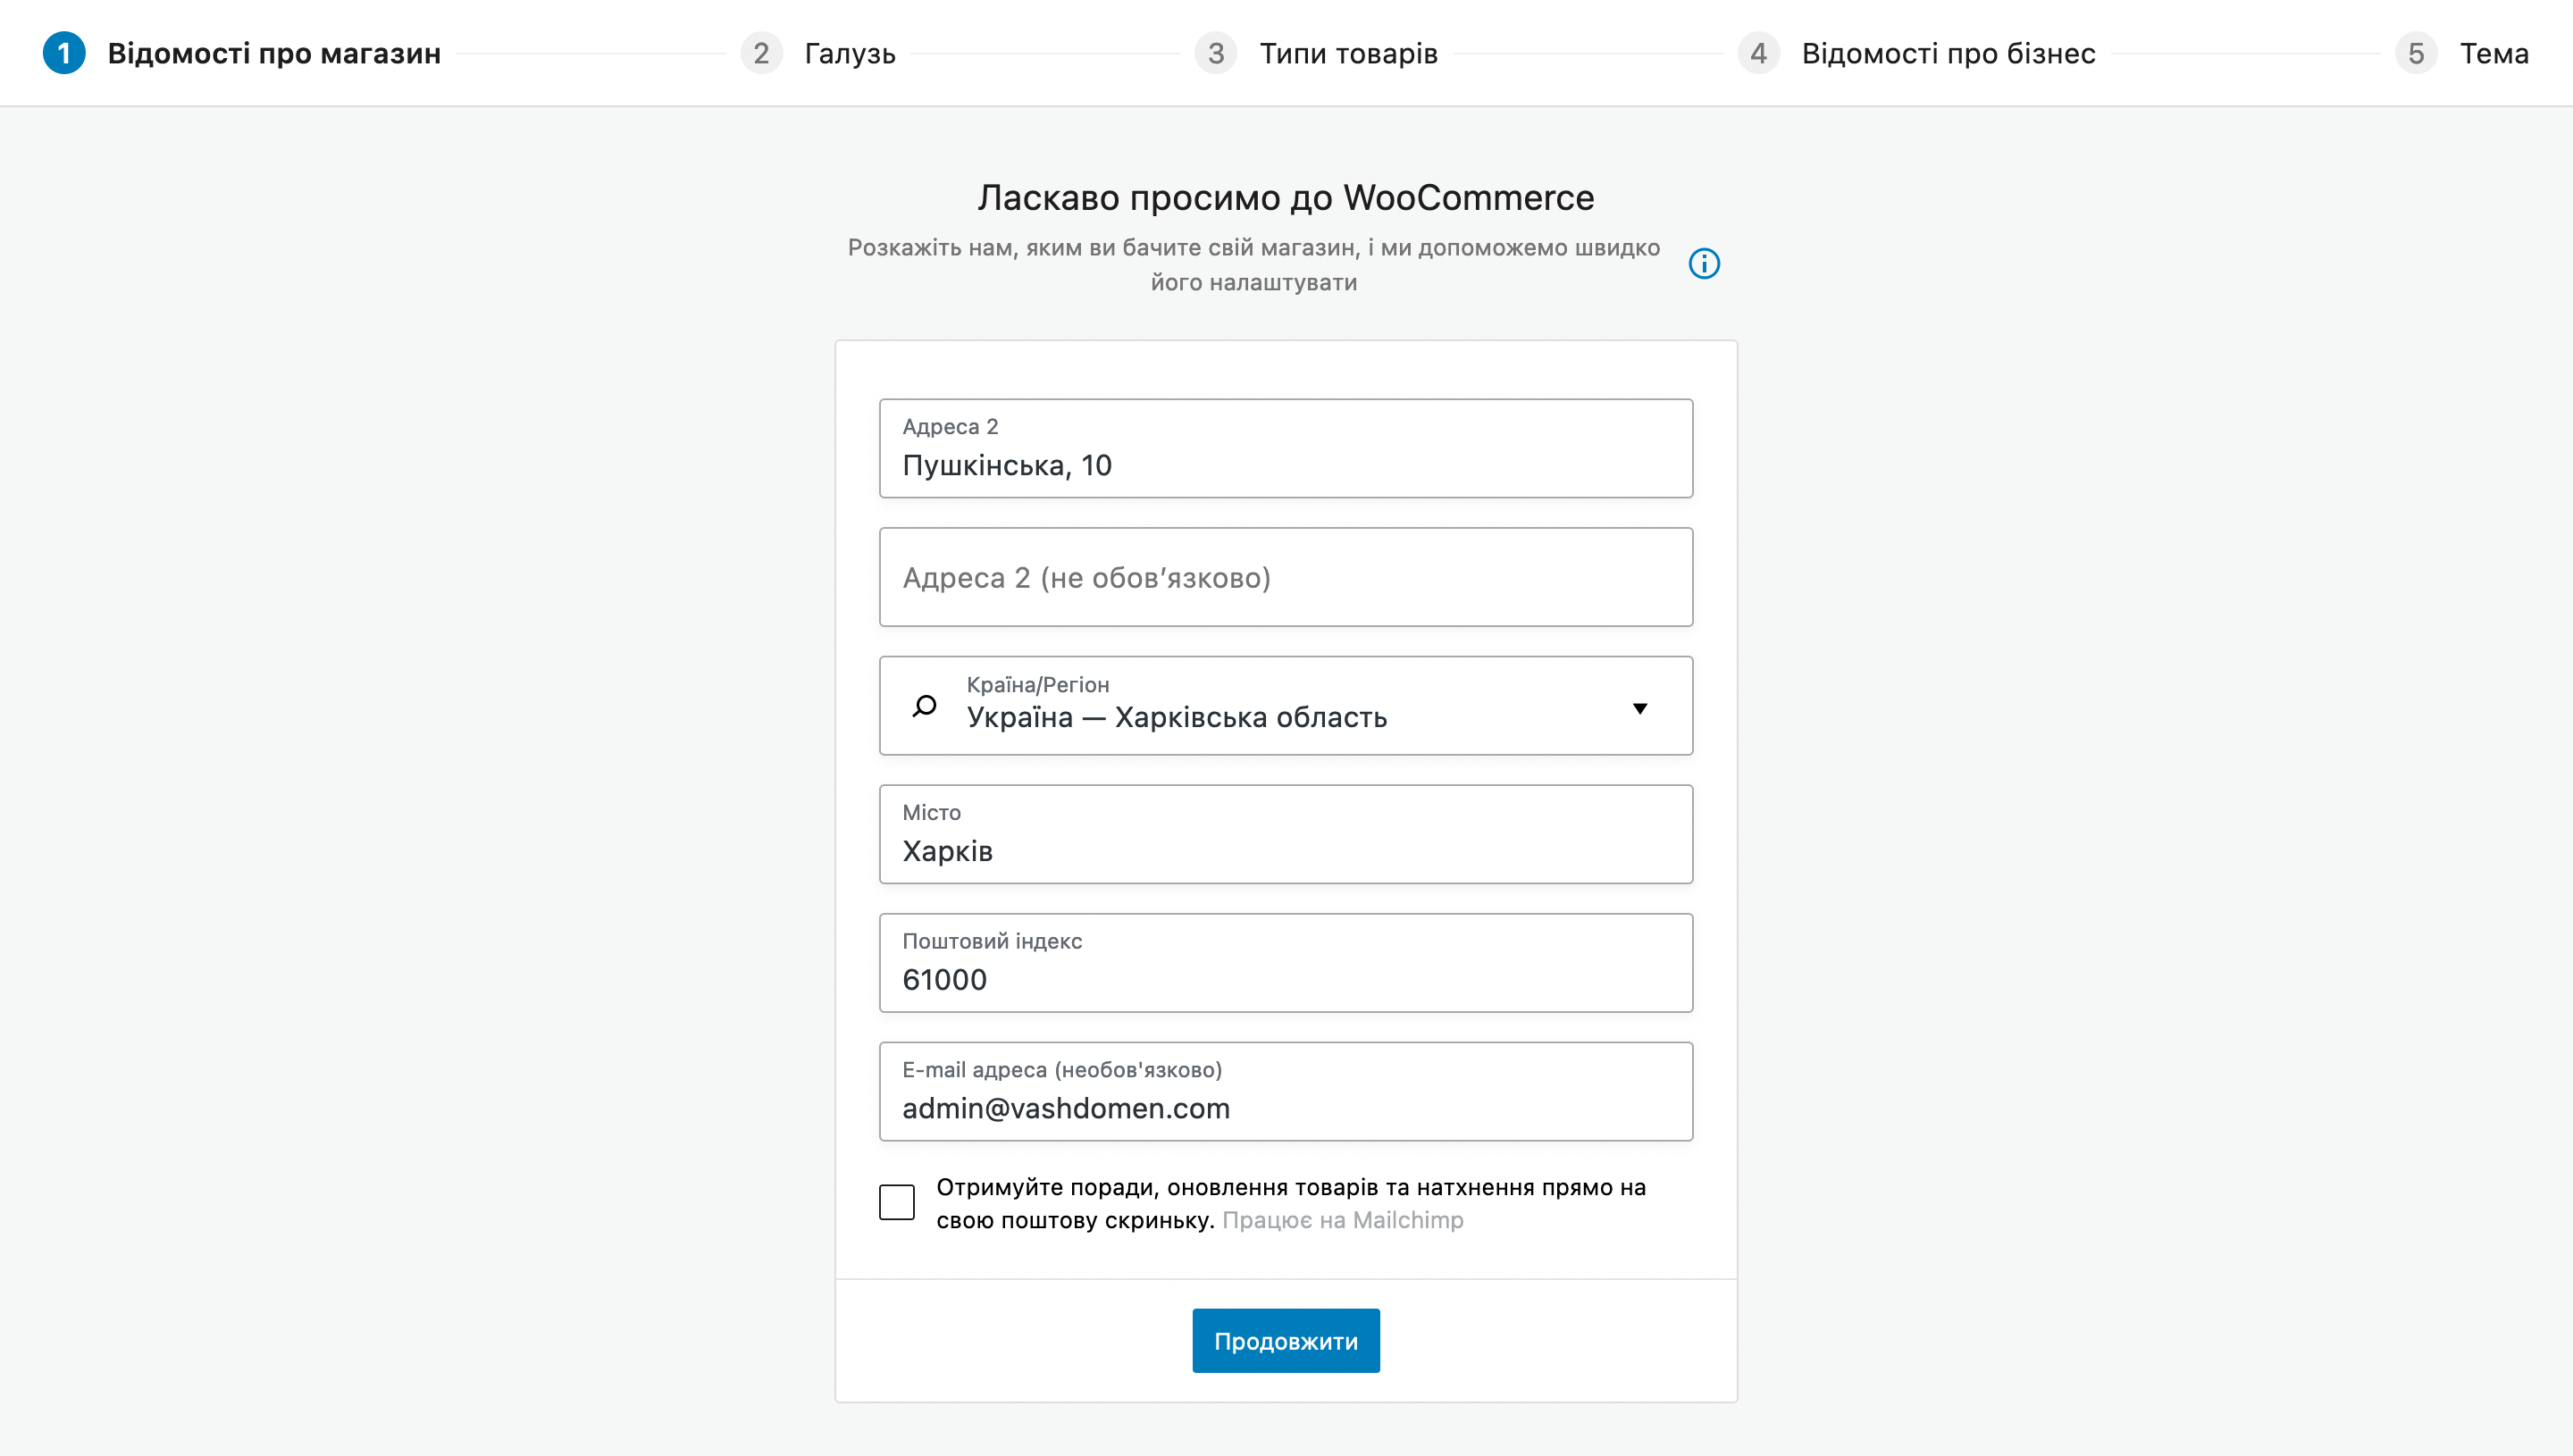Click step 5 circle icon
2573x1456 pixels.
click(2416, 53)
